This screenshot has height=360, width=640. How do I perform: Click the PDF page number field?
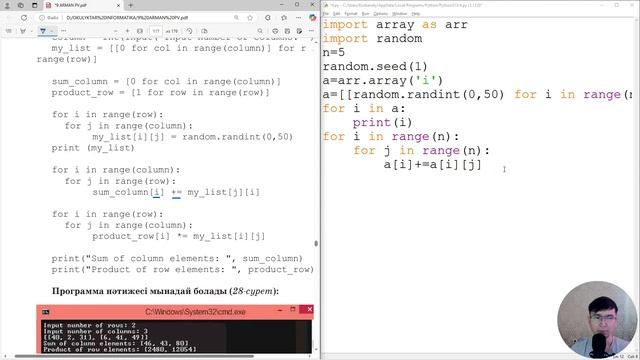click(156, 31)
